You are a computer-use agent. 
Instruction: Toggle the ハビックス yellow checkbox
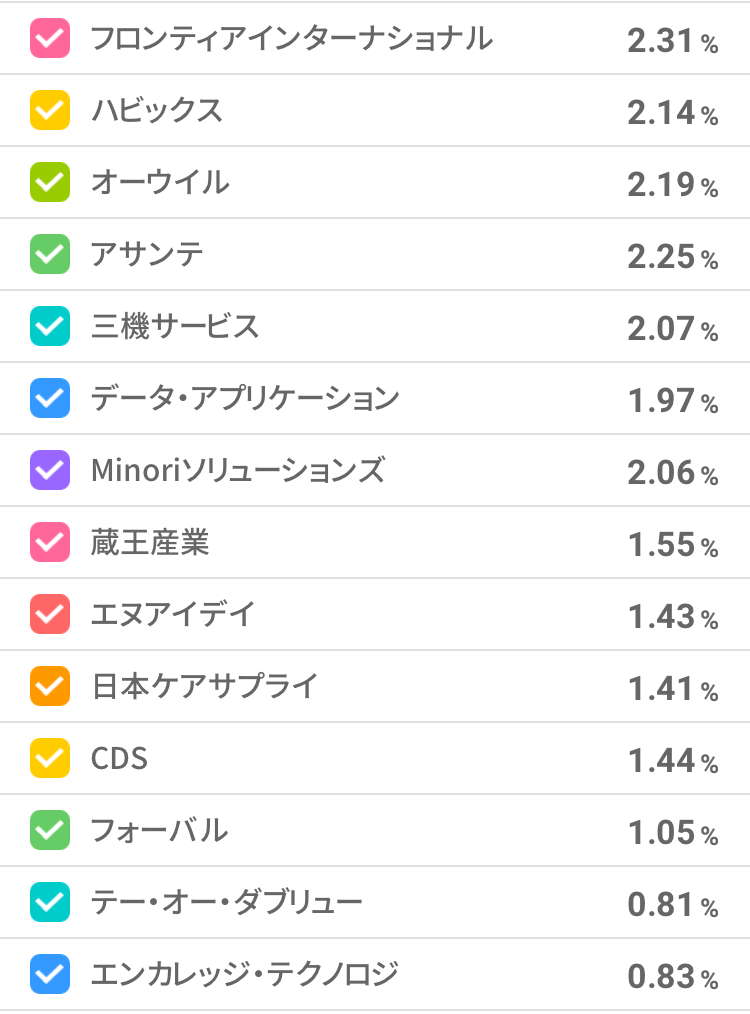coord(50,111)
